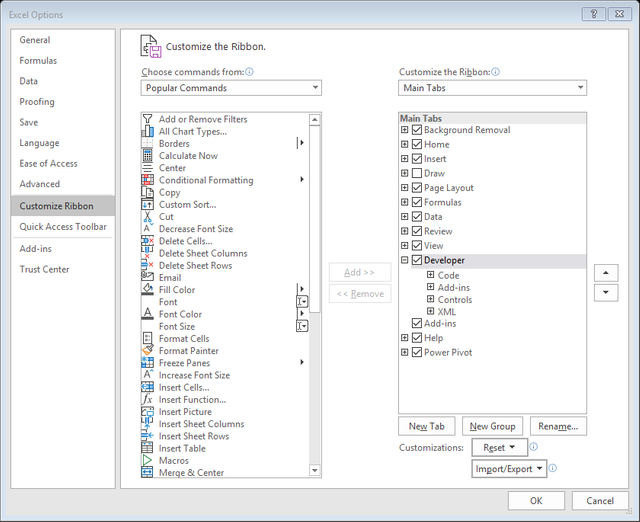Uncheck the Insert tab checkbox
The width and height of the screenshot is (640, 522).
pos(417,159)
